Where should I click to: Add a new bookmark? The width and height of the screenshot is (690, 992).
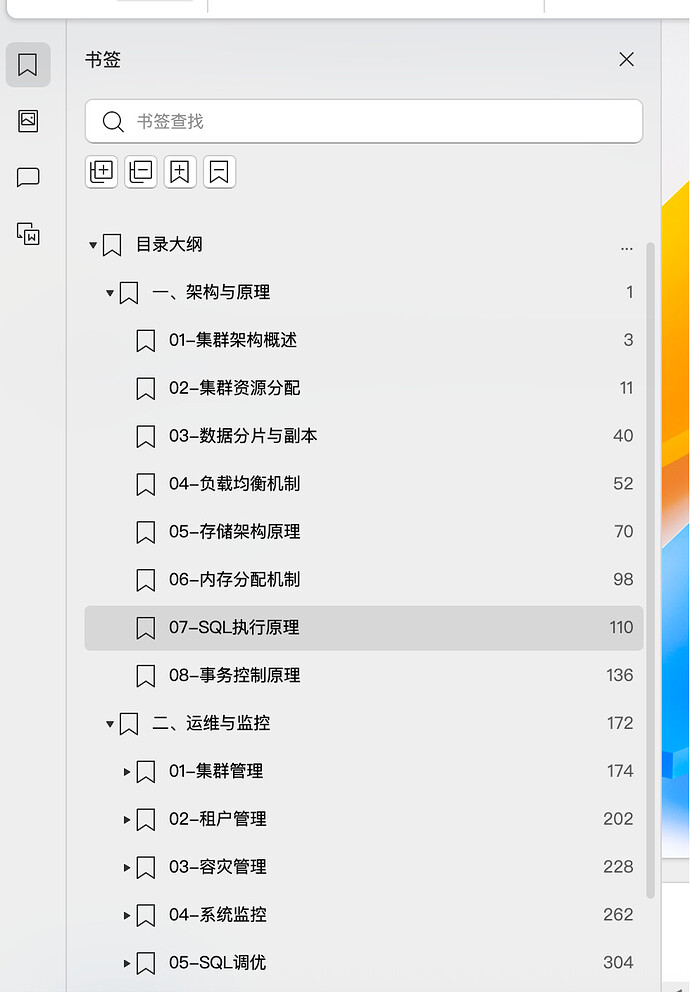coord(180,172)
